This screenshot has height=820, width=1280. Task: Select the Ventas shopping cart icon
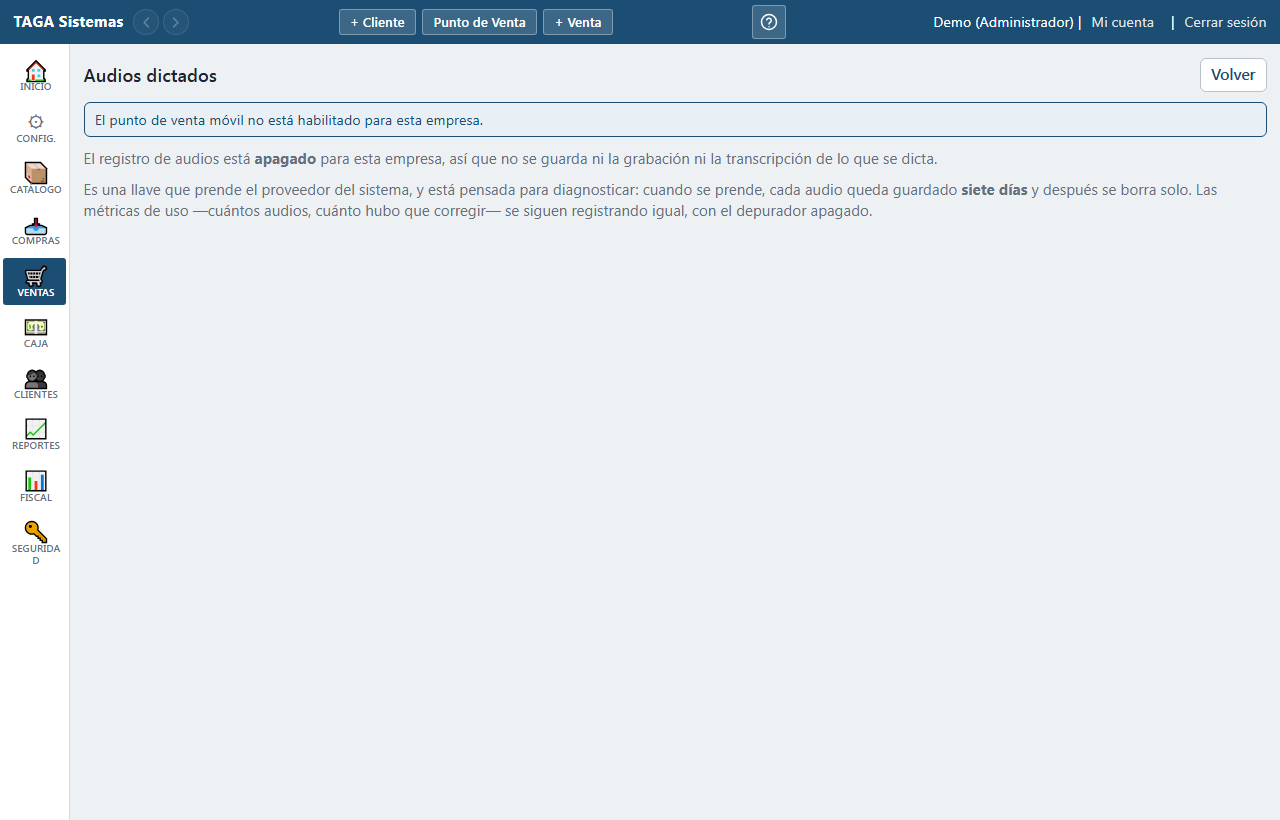coord(36,276)
